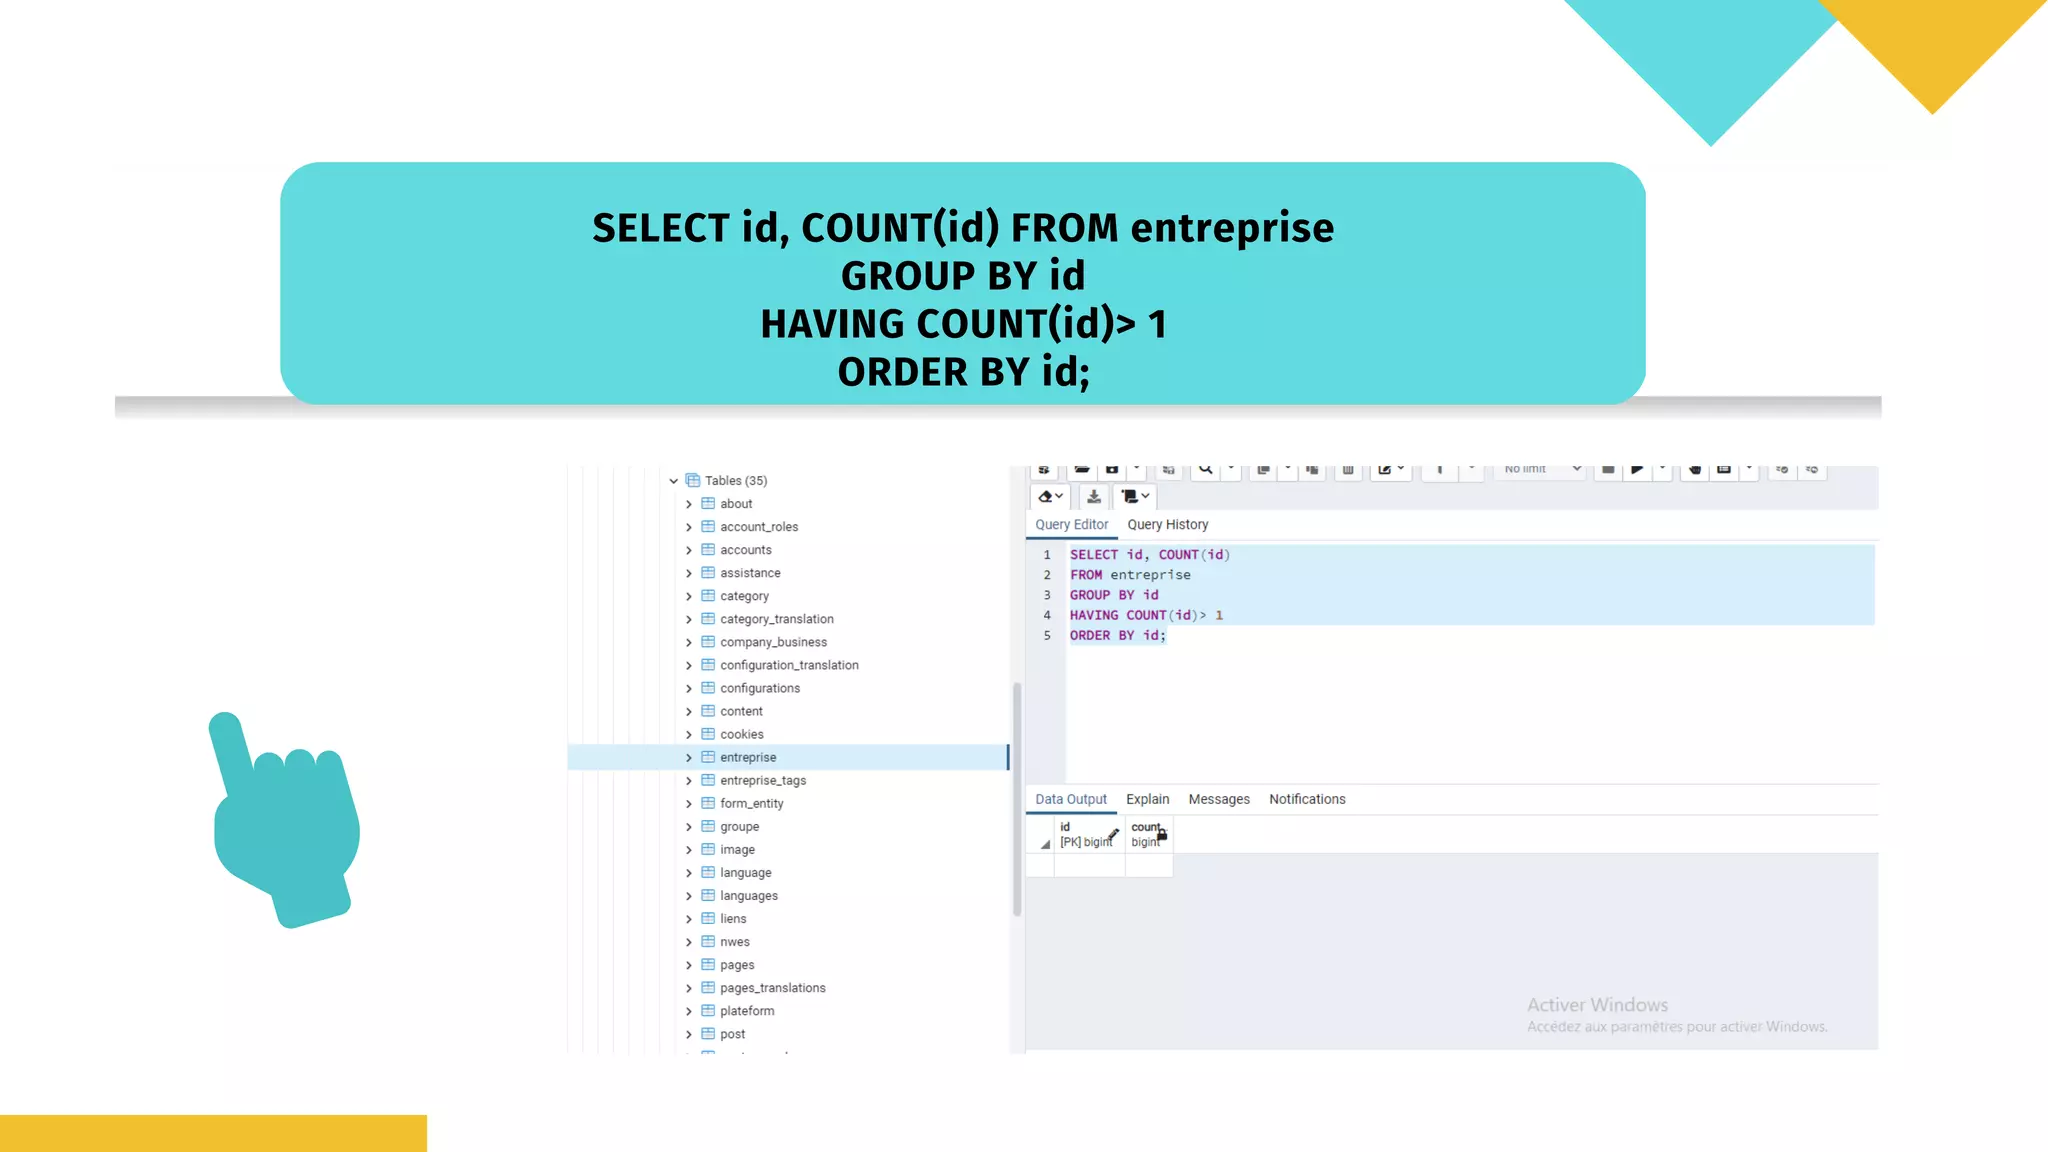Open the Macros scroll icon dropdown

pos(1136,496)
